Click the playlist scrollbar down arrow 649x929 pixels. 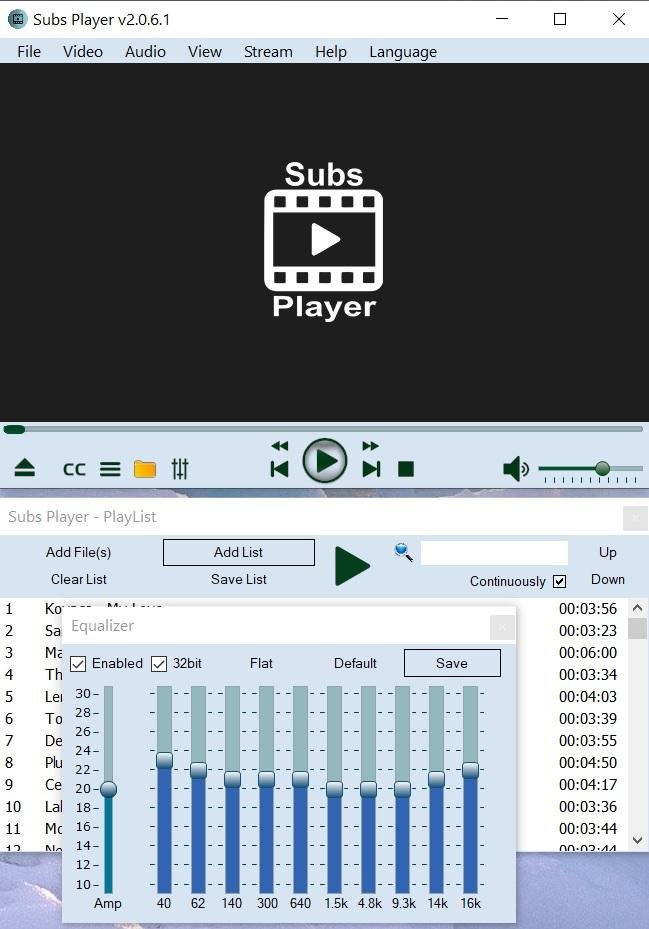coord(637,840)
